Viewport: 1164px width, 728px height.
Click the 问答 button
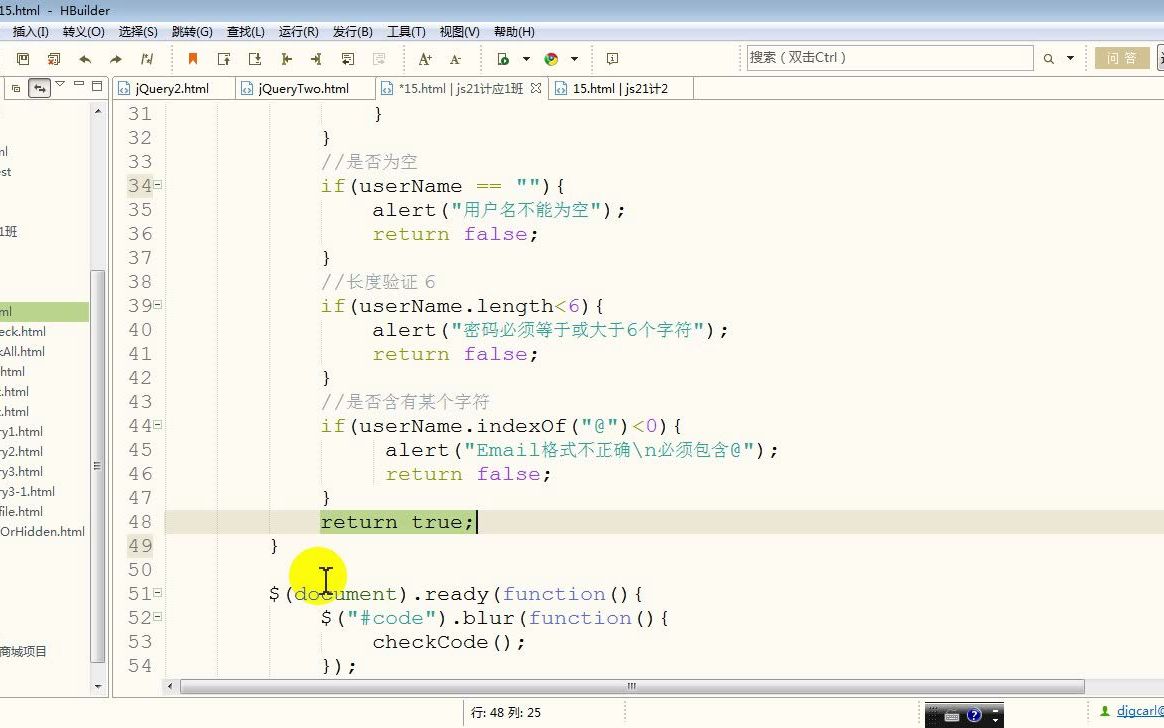tap(1122, 58)
